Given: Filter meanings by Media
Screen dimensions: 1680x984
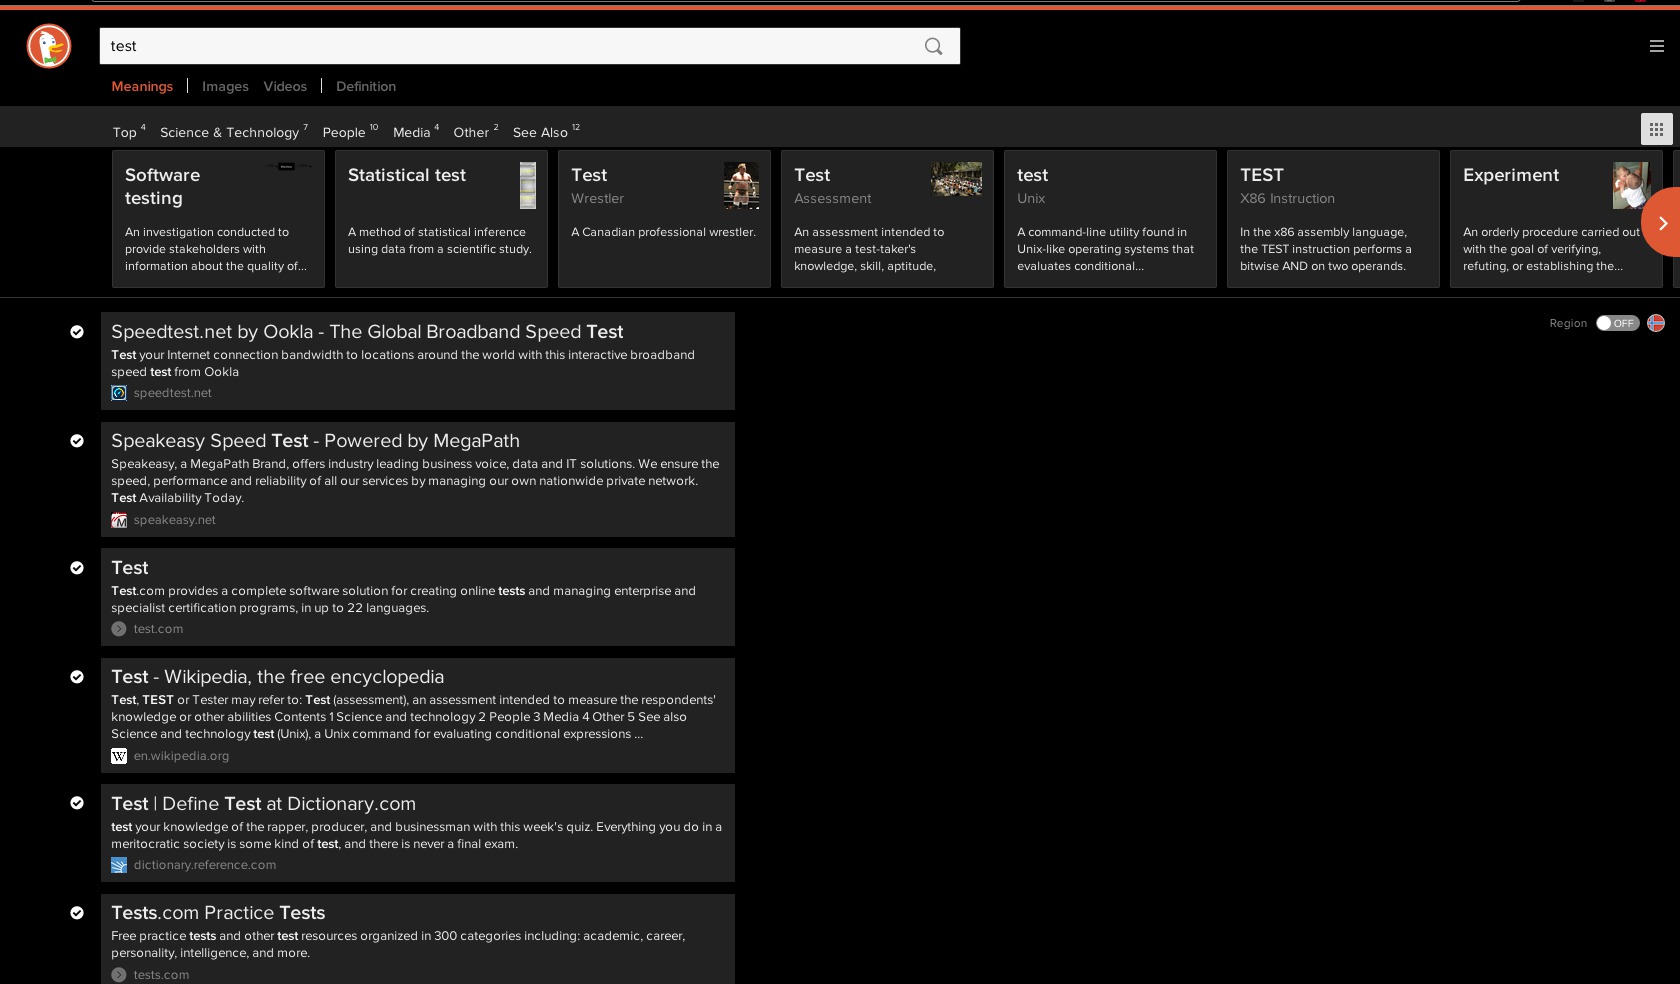Looking at the screenshot, I should click(415, 131).
